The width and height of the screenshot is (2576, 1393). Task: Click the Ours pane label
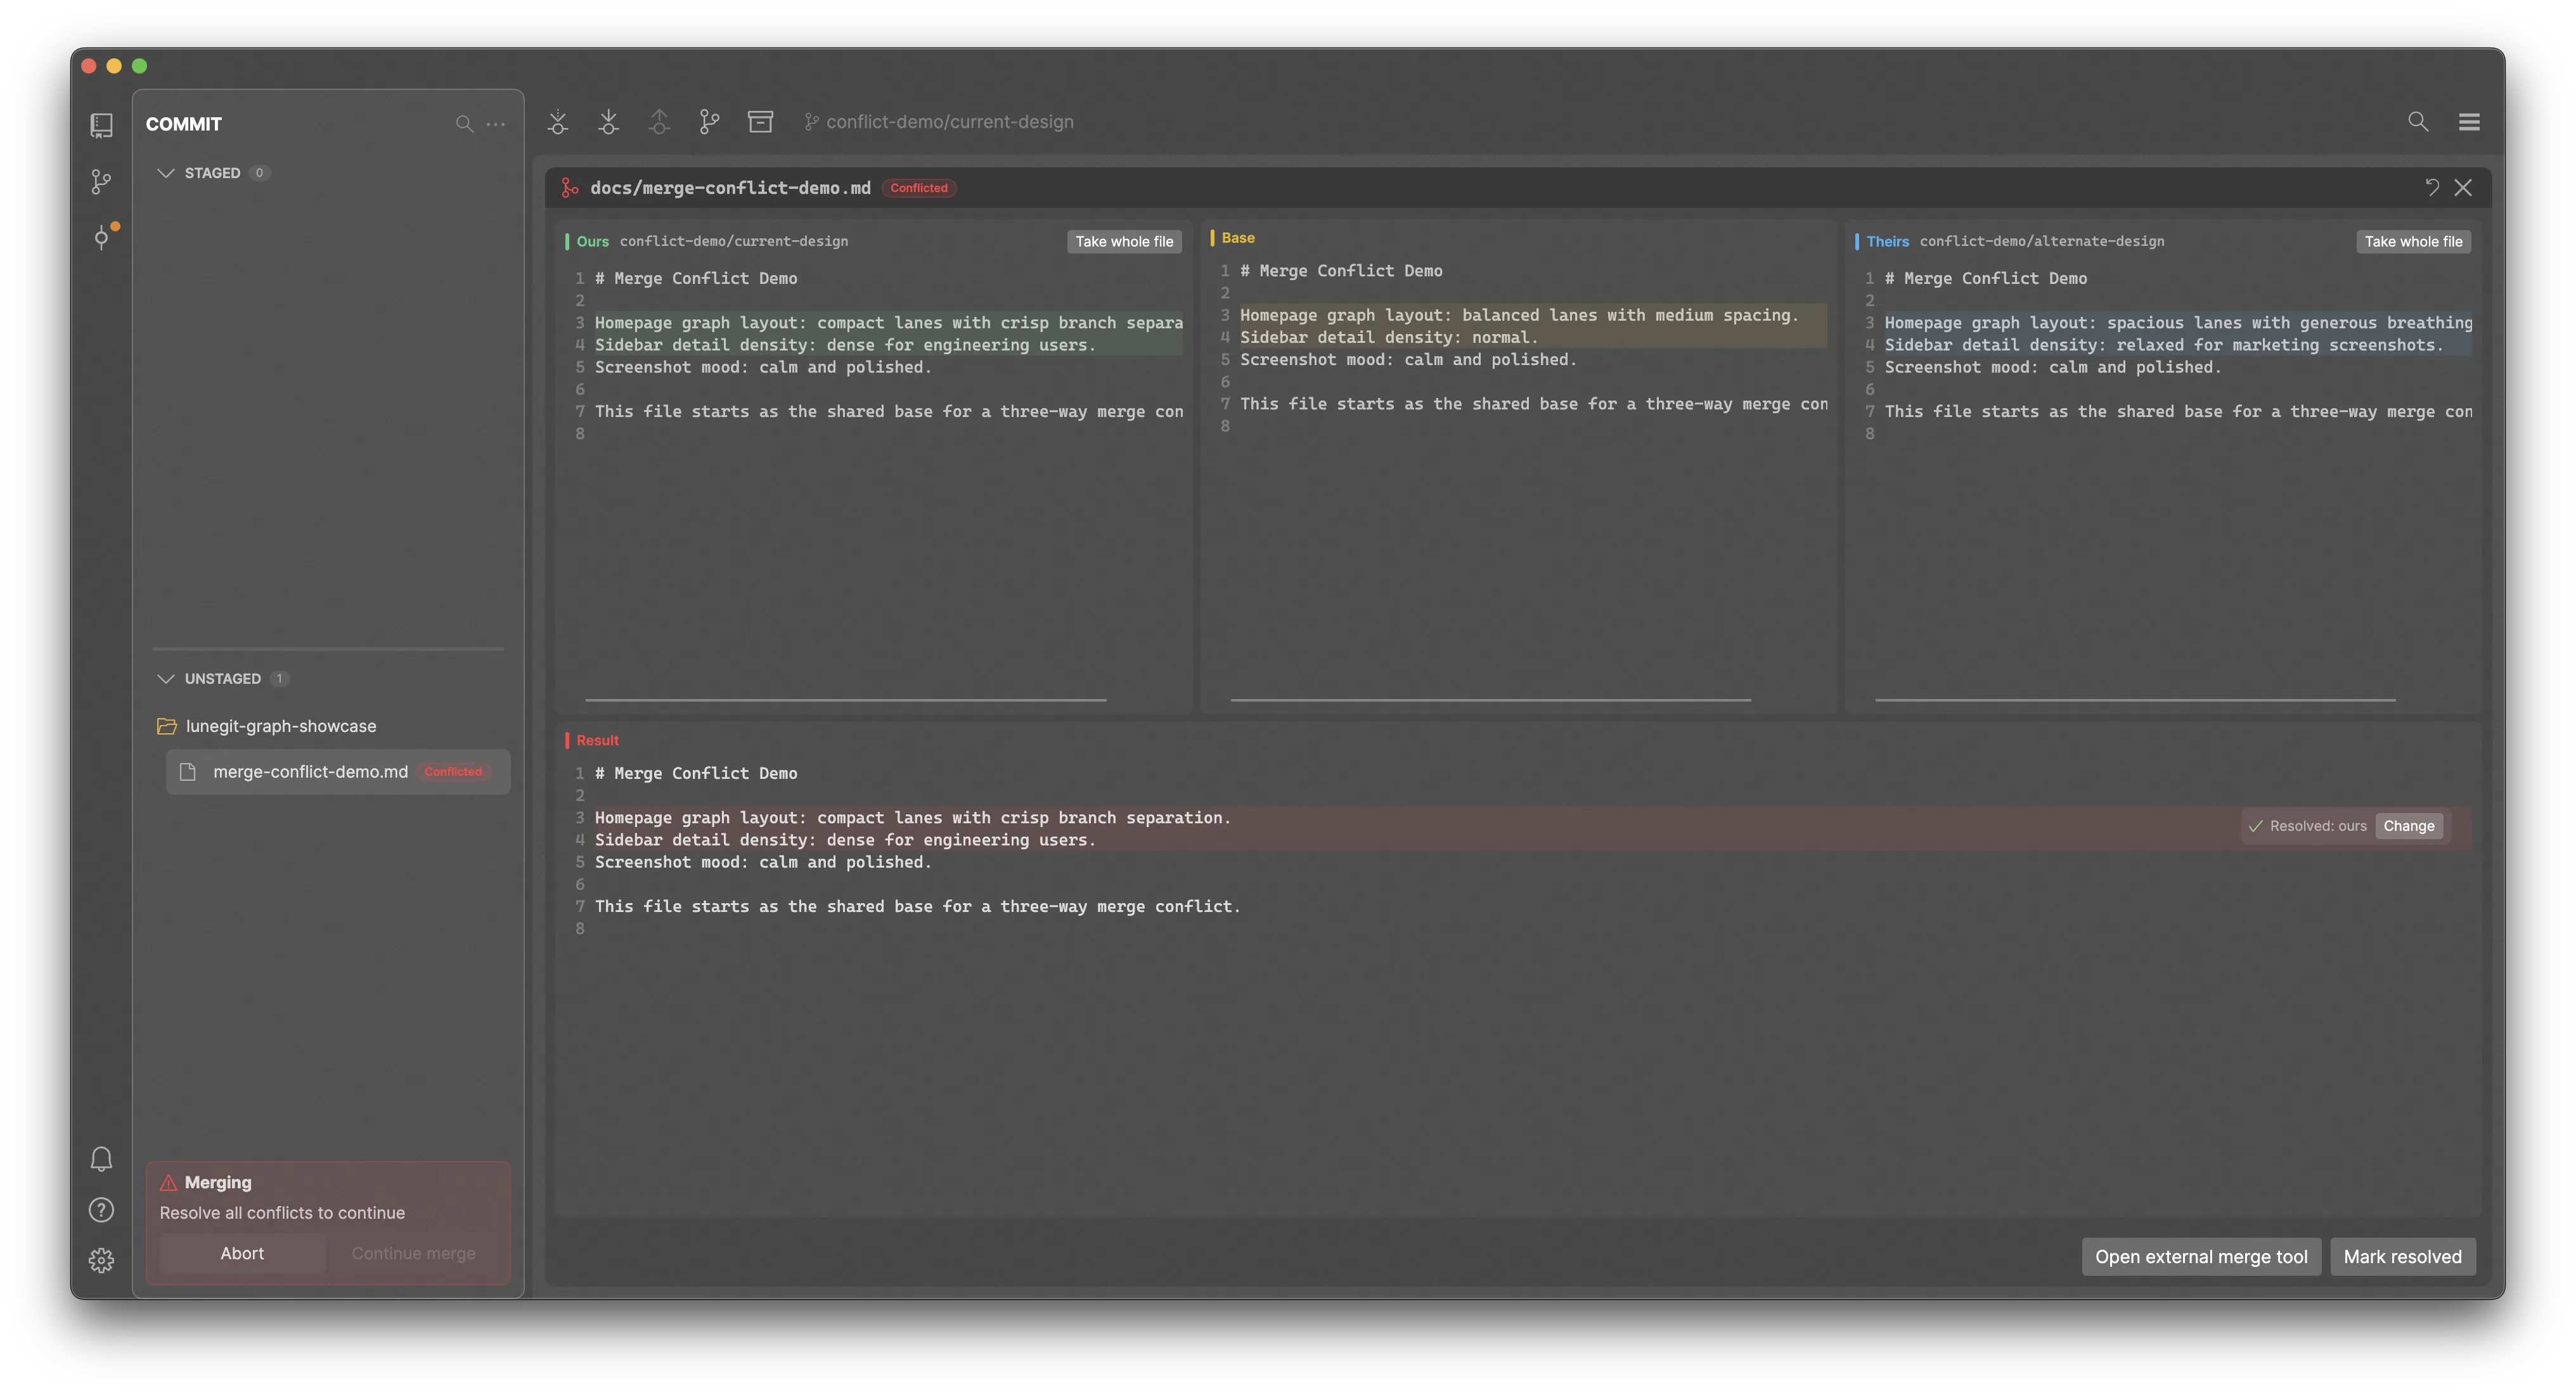592,241
